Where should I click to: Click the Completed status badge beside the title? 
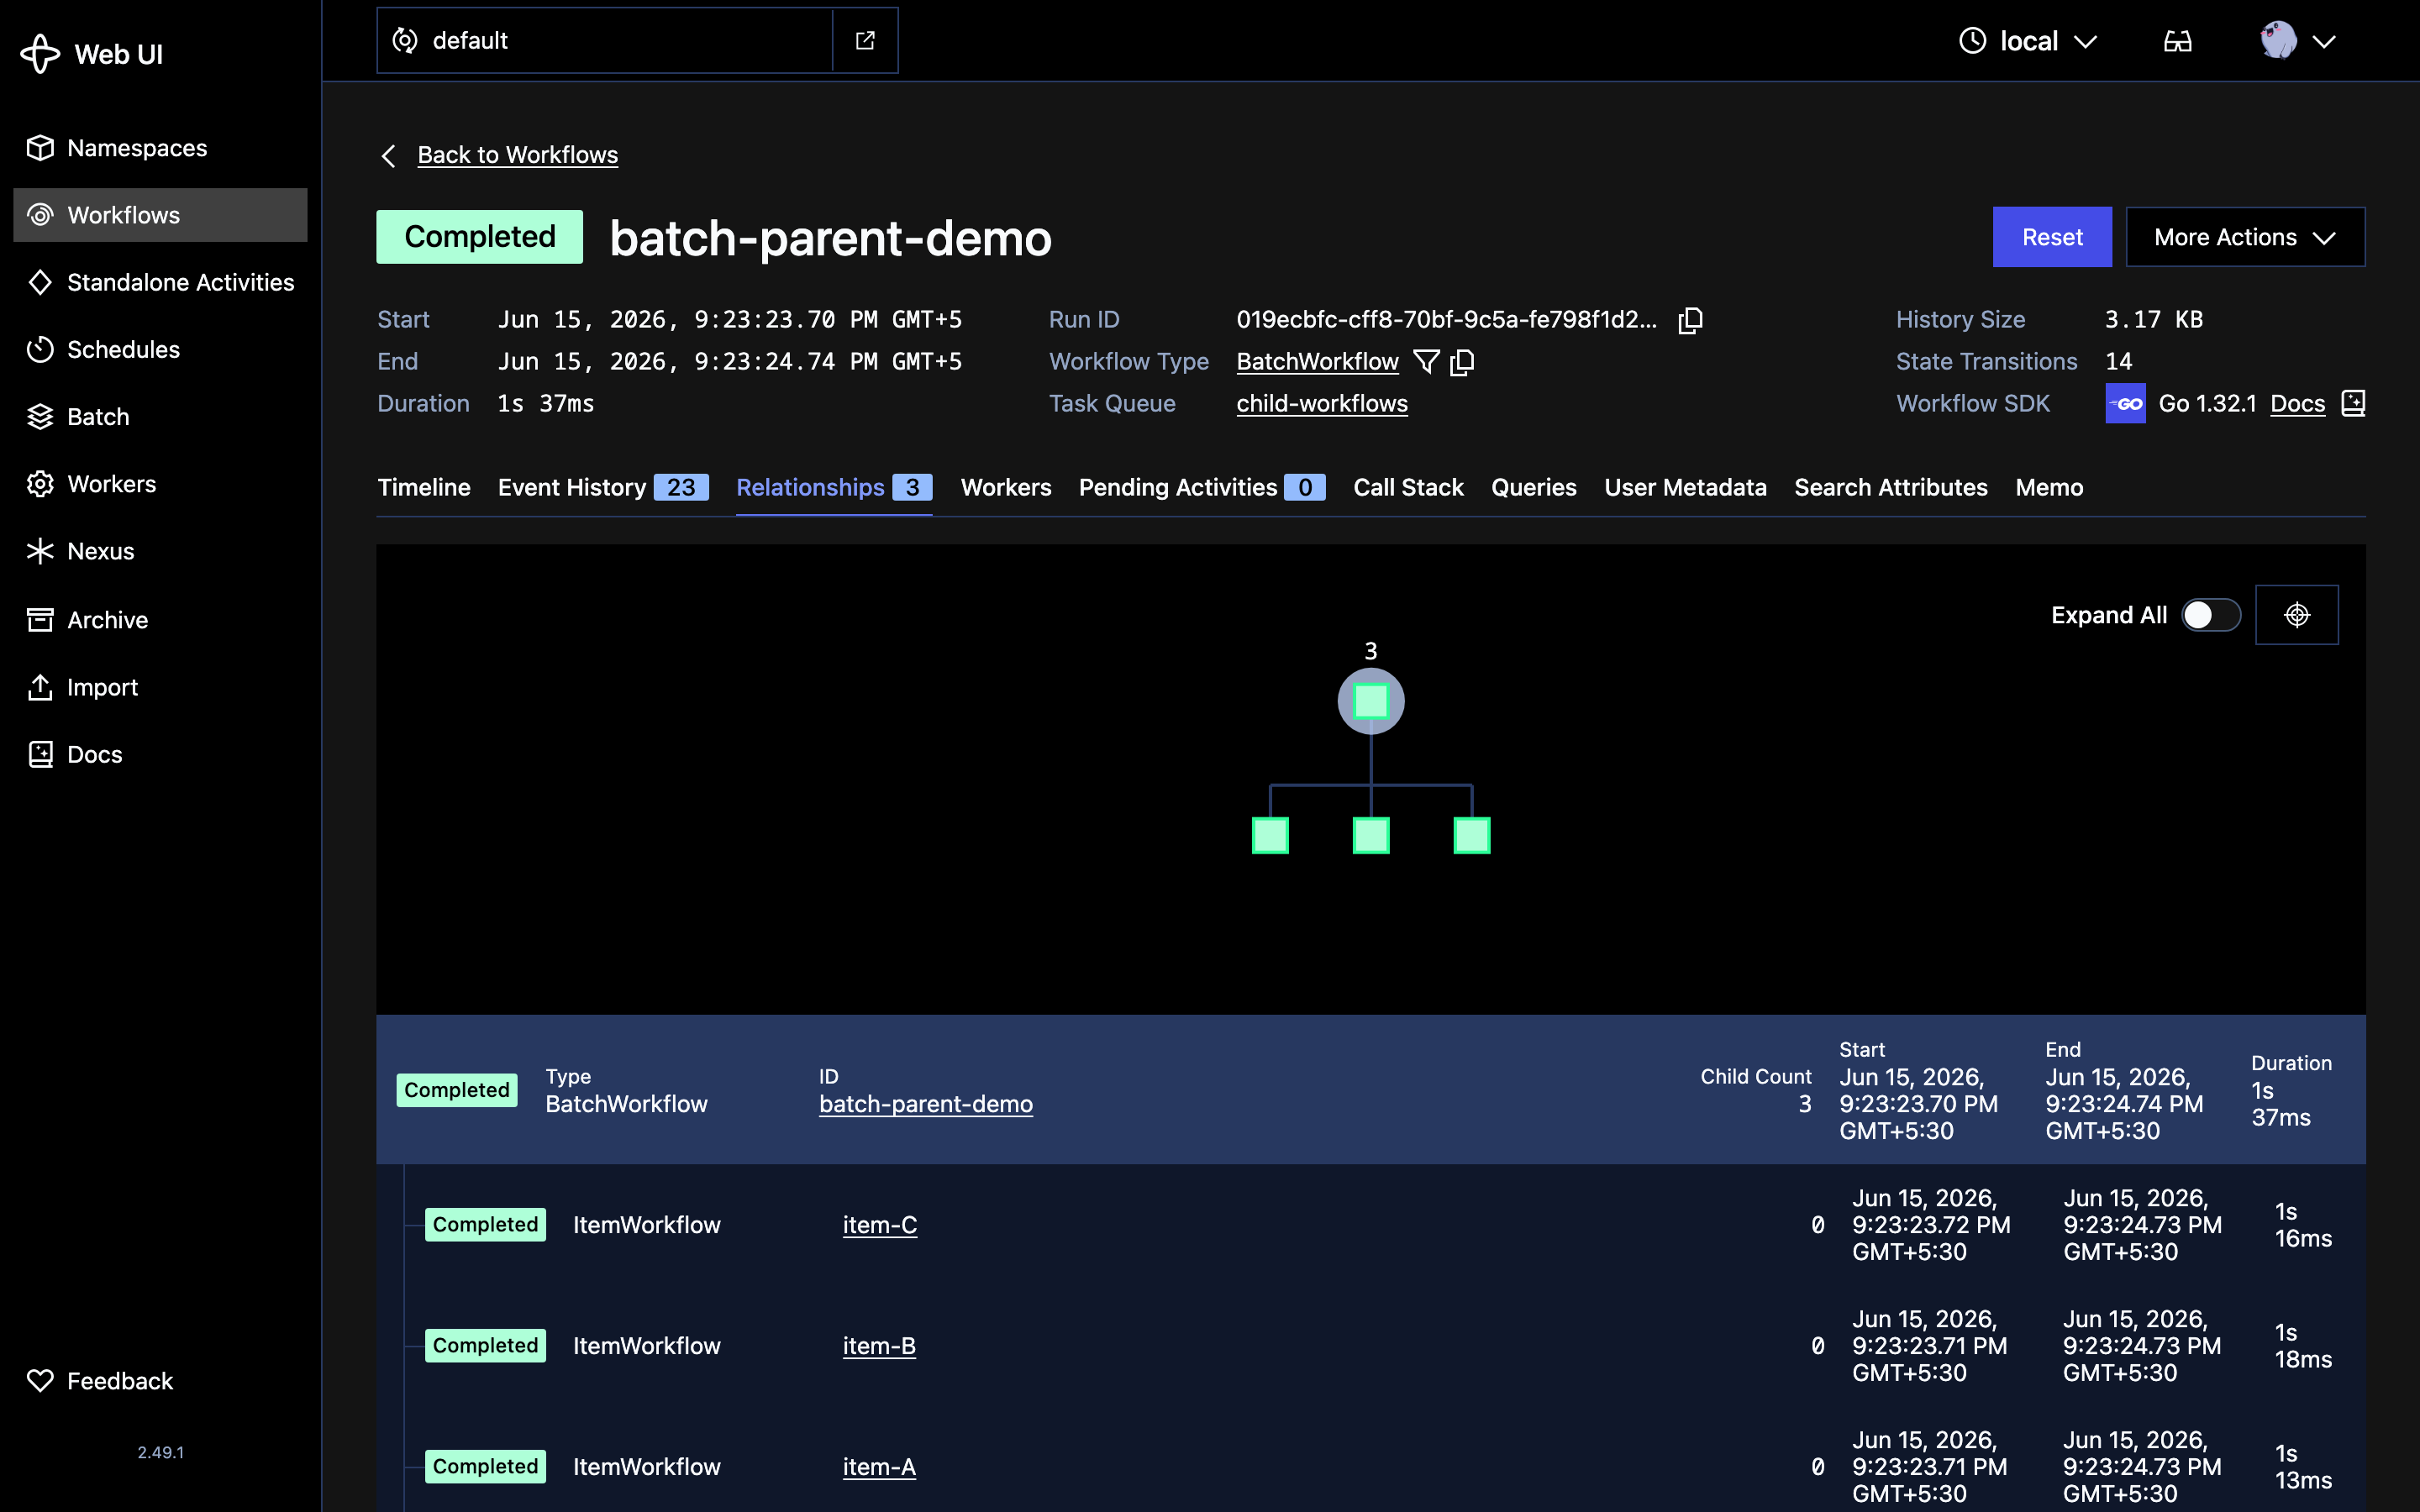479,237
